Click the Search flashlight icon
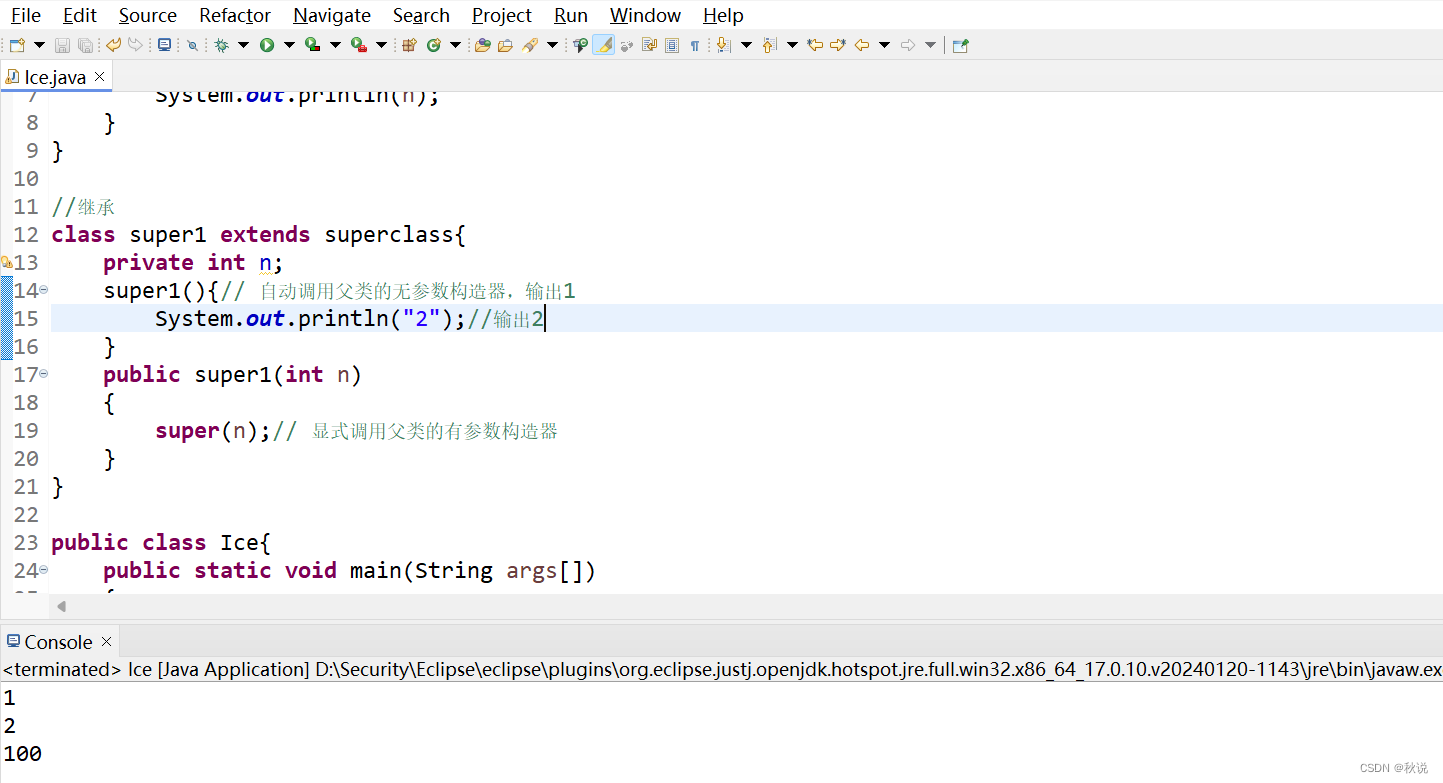The width and height of the screenshot is (1443, 783). (530, 45)
